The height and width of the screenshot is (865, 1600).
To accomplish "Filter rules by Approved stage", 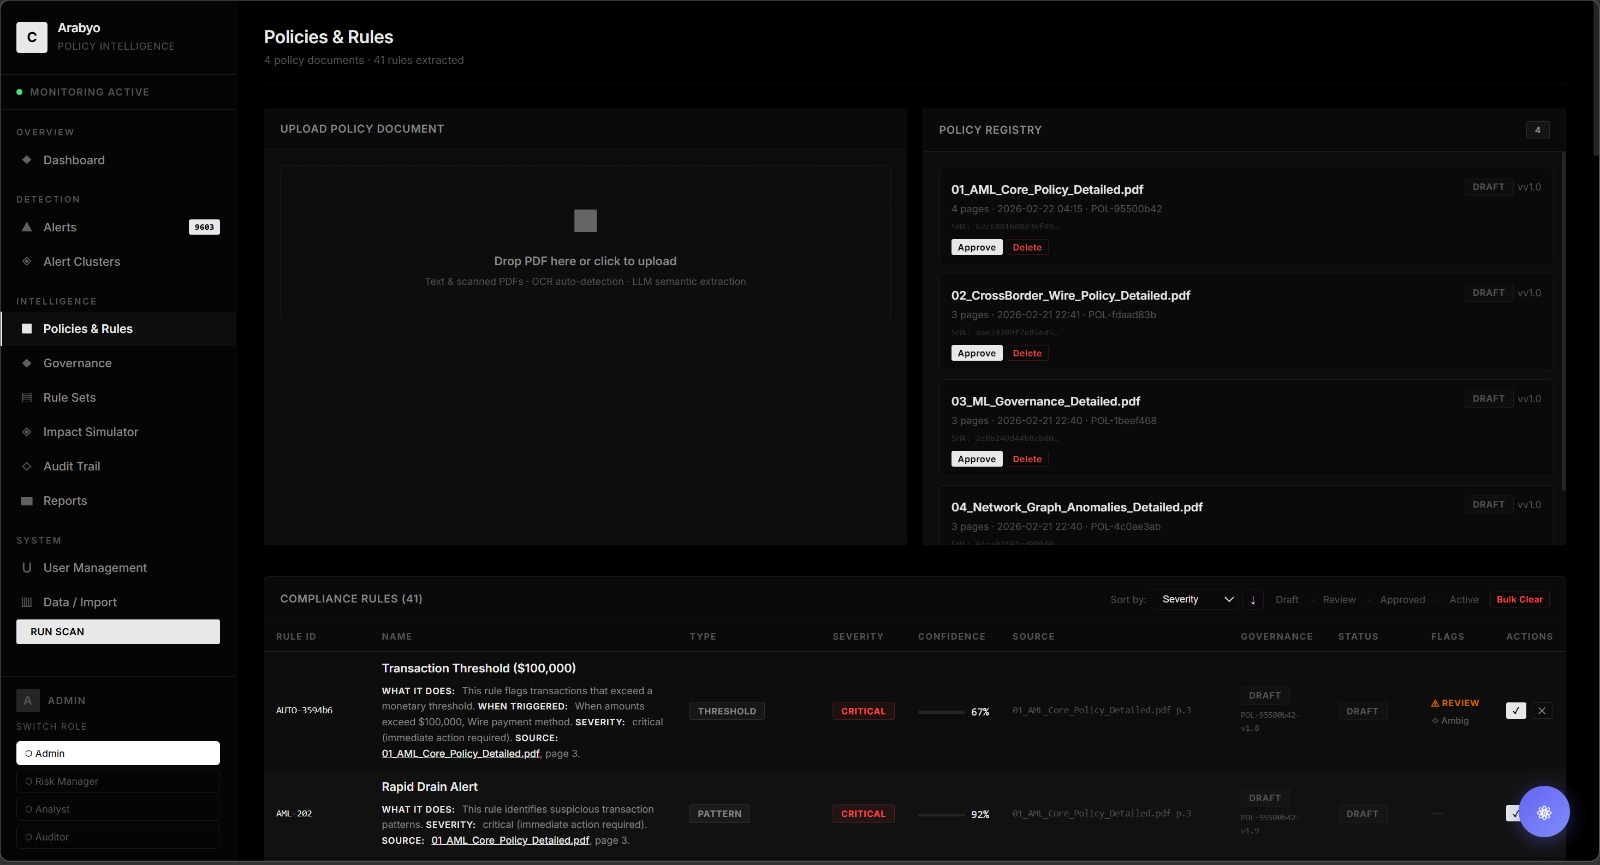I will pos(1402,600).
